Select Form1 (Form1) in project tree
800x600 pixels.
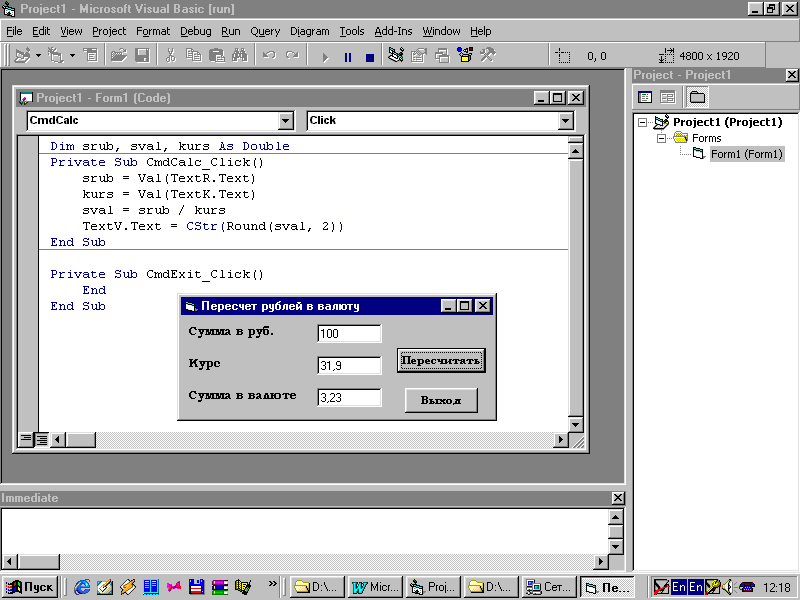click(746, 154)
